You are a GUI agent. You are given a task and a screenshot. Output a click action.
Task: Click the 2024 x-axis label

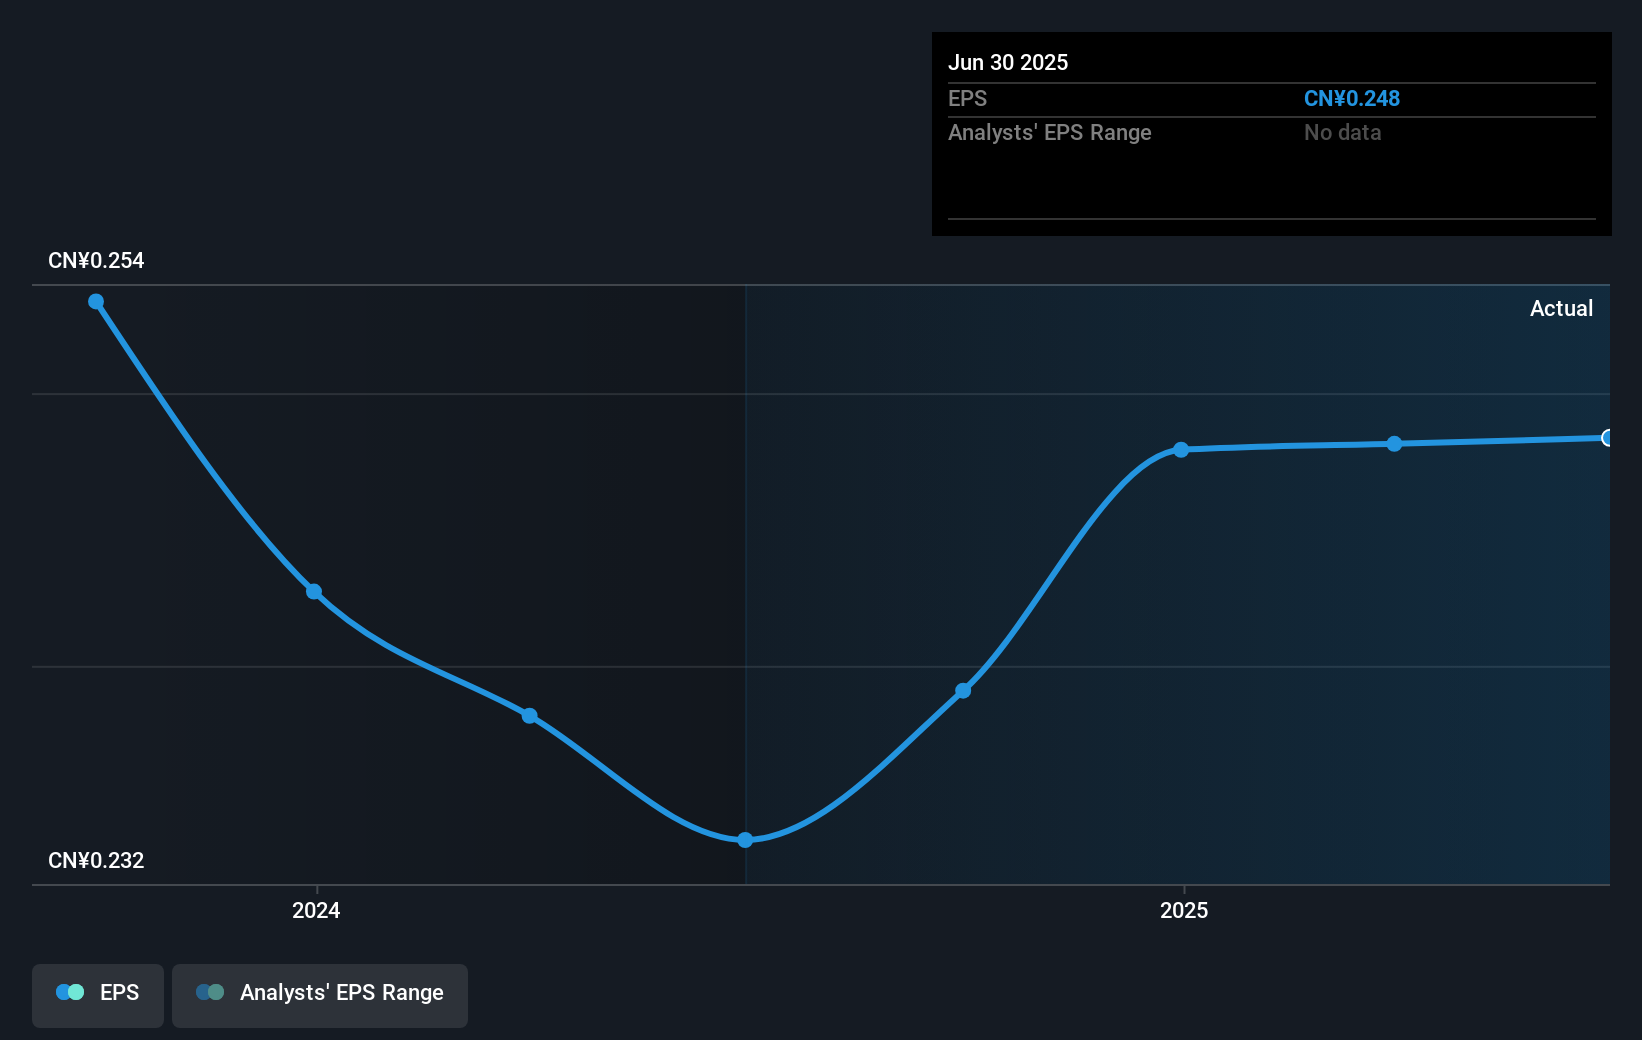[316, 910]
